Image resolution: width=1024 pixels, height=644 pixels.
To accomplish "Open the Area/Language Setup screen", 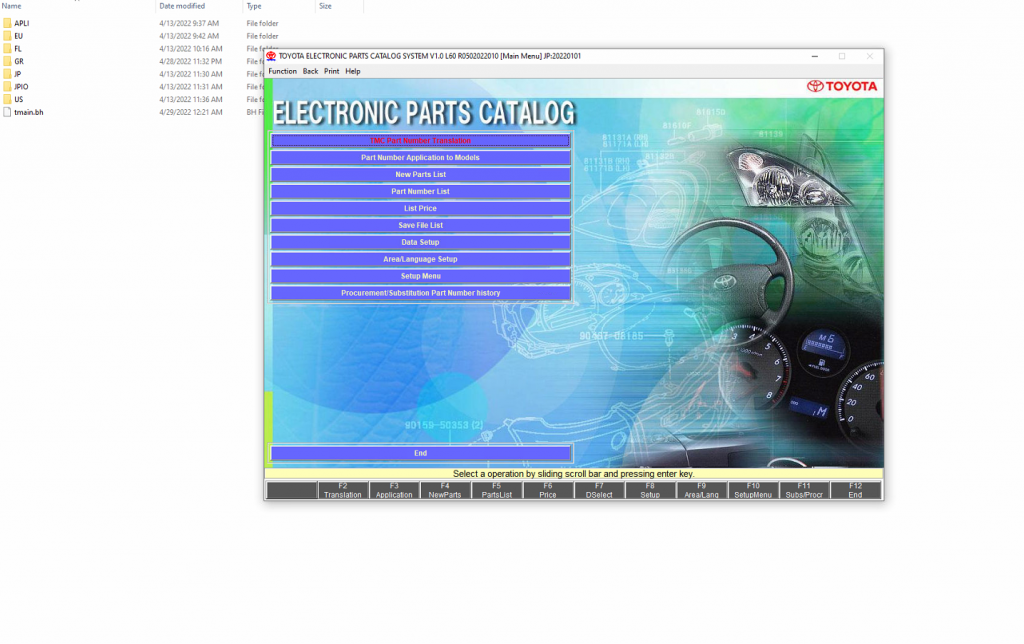I will [x=420, y=259].
